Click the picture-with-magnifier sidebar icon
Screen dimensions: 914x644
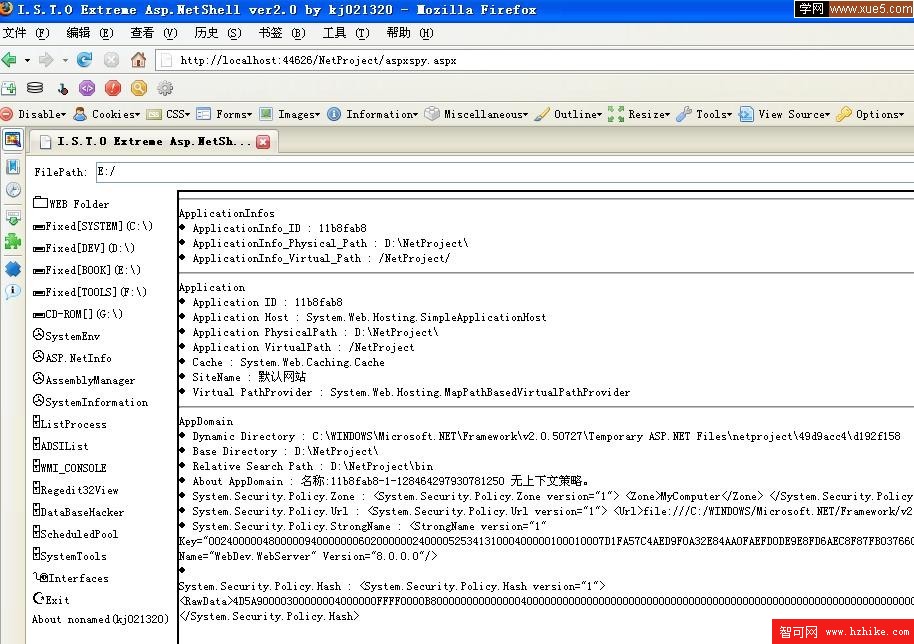pos(13,140)
